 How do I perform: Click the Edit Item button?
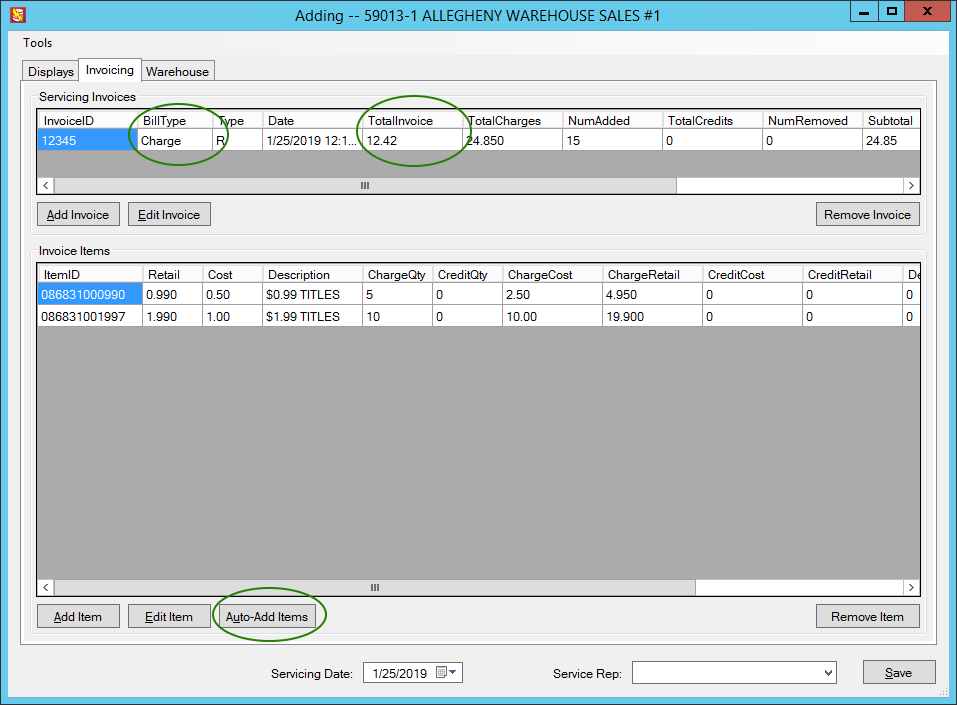point(169,616)
